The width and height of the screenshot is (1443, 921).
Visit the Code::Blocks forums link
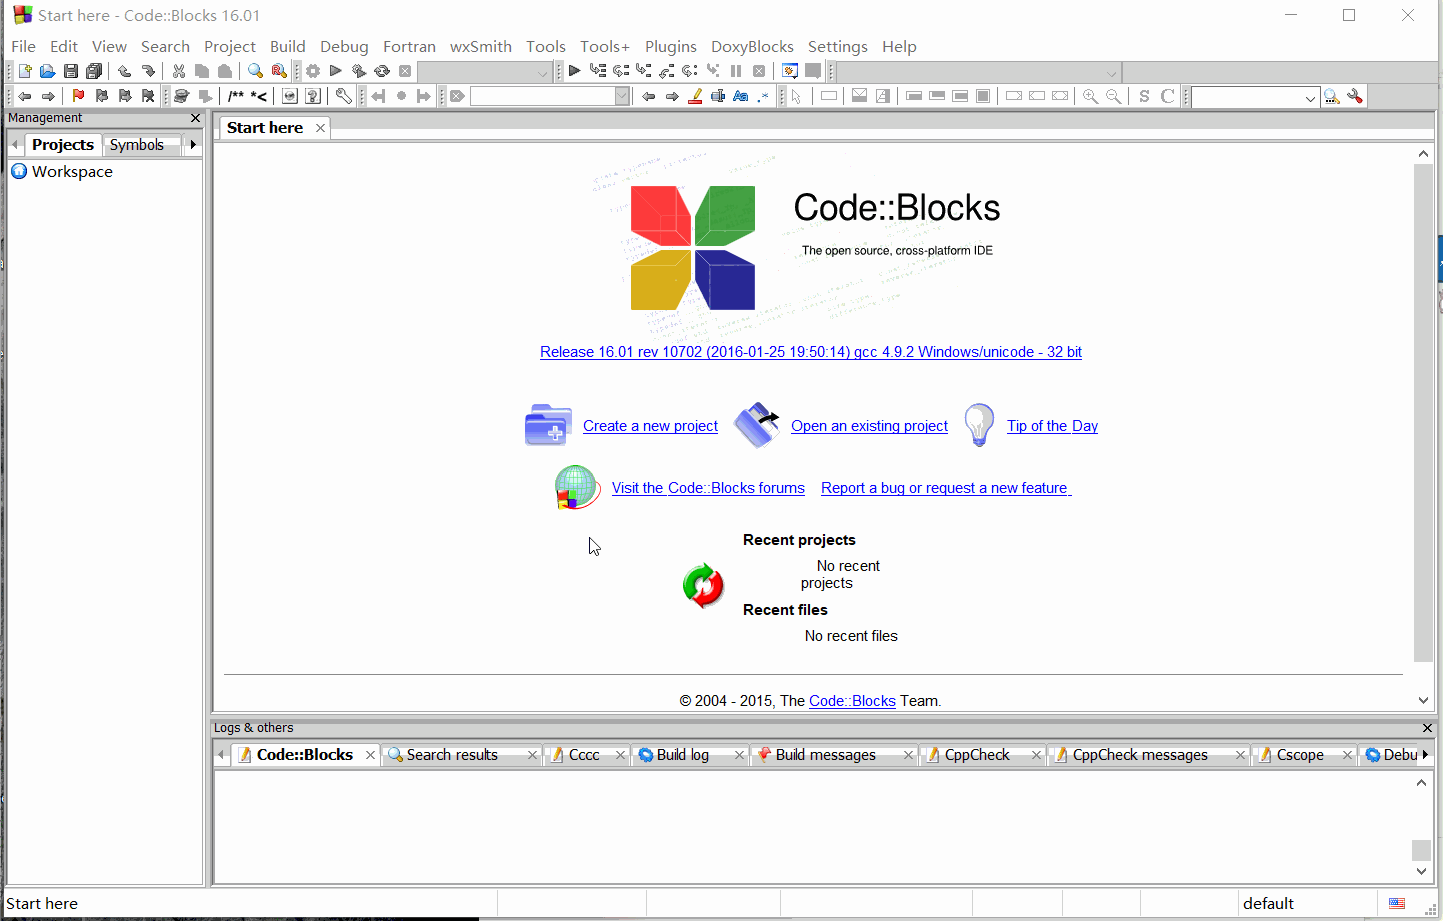click(708, 488)
